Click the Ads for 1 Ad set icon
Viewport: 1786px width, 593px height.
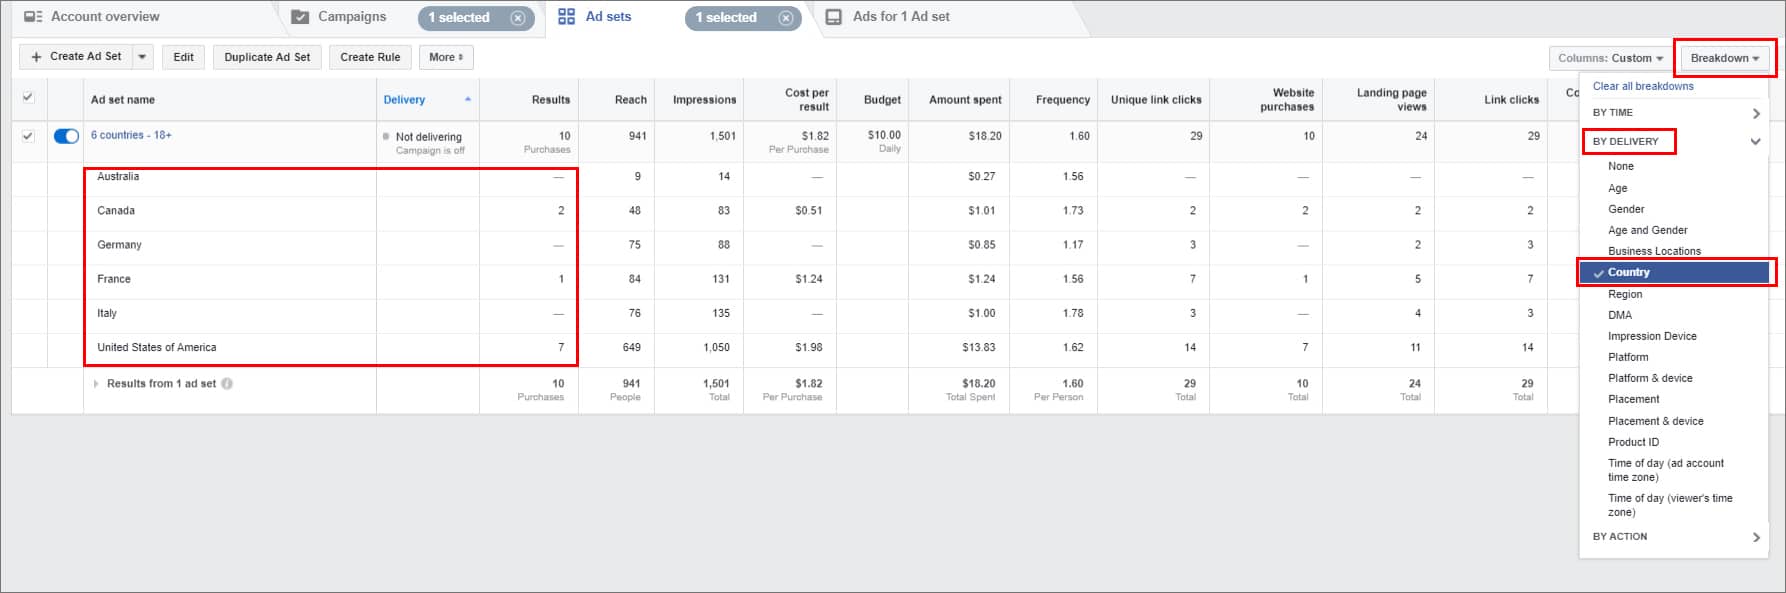point(833,17)
